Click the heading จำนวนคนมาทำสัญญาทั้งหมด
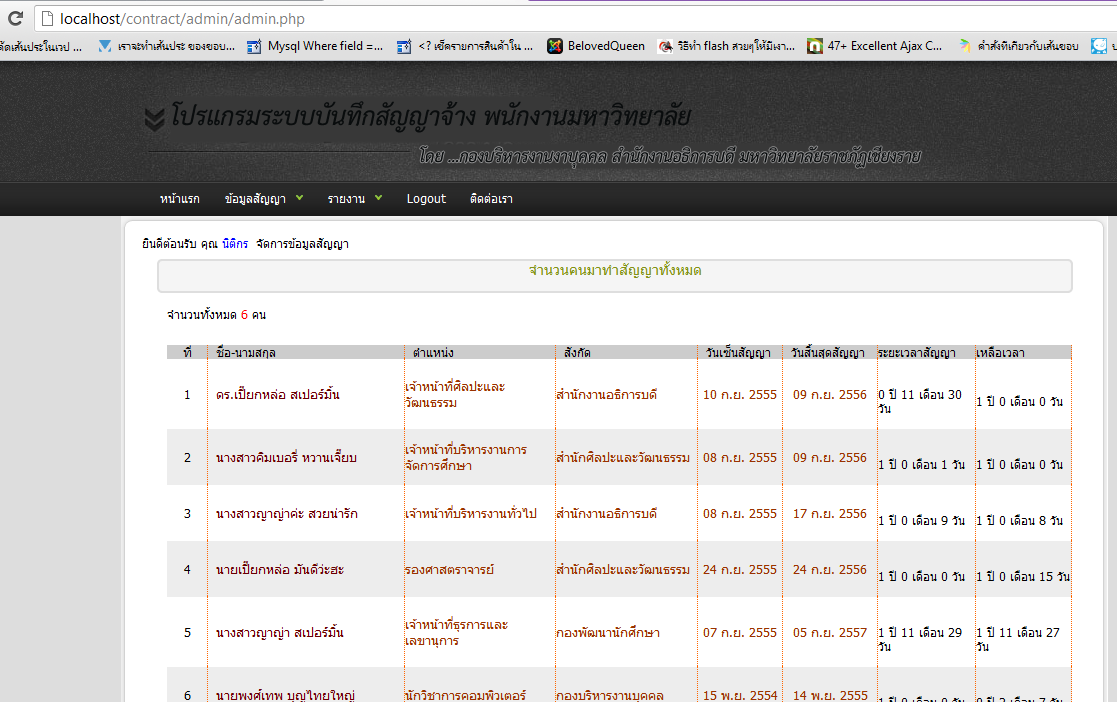The height and width of the screenshot is (702, 1117). click(x=615, y=270)
